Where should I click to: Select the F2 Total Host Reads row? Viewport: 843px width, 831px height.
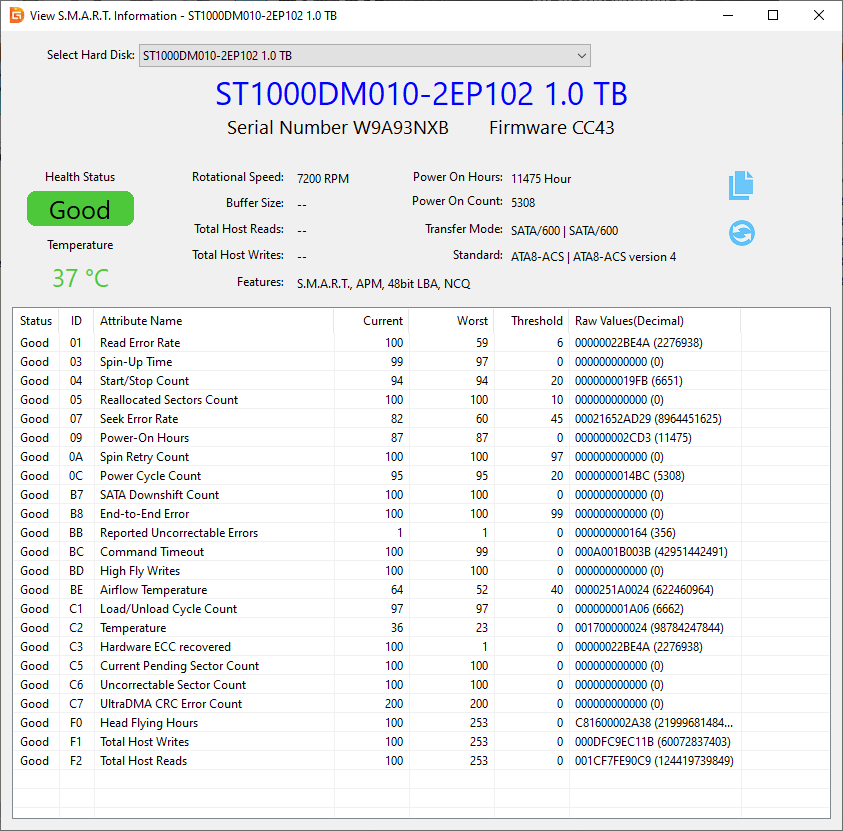(422, 761)
